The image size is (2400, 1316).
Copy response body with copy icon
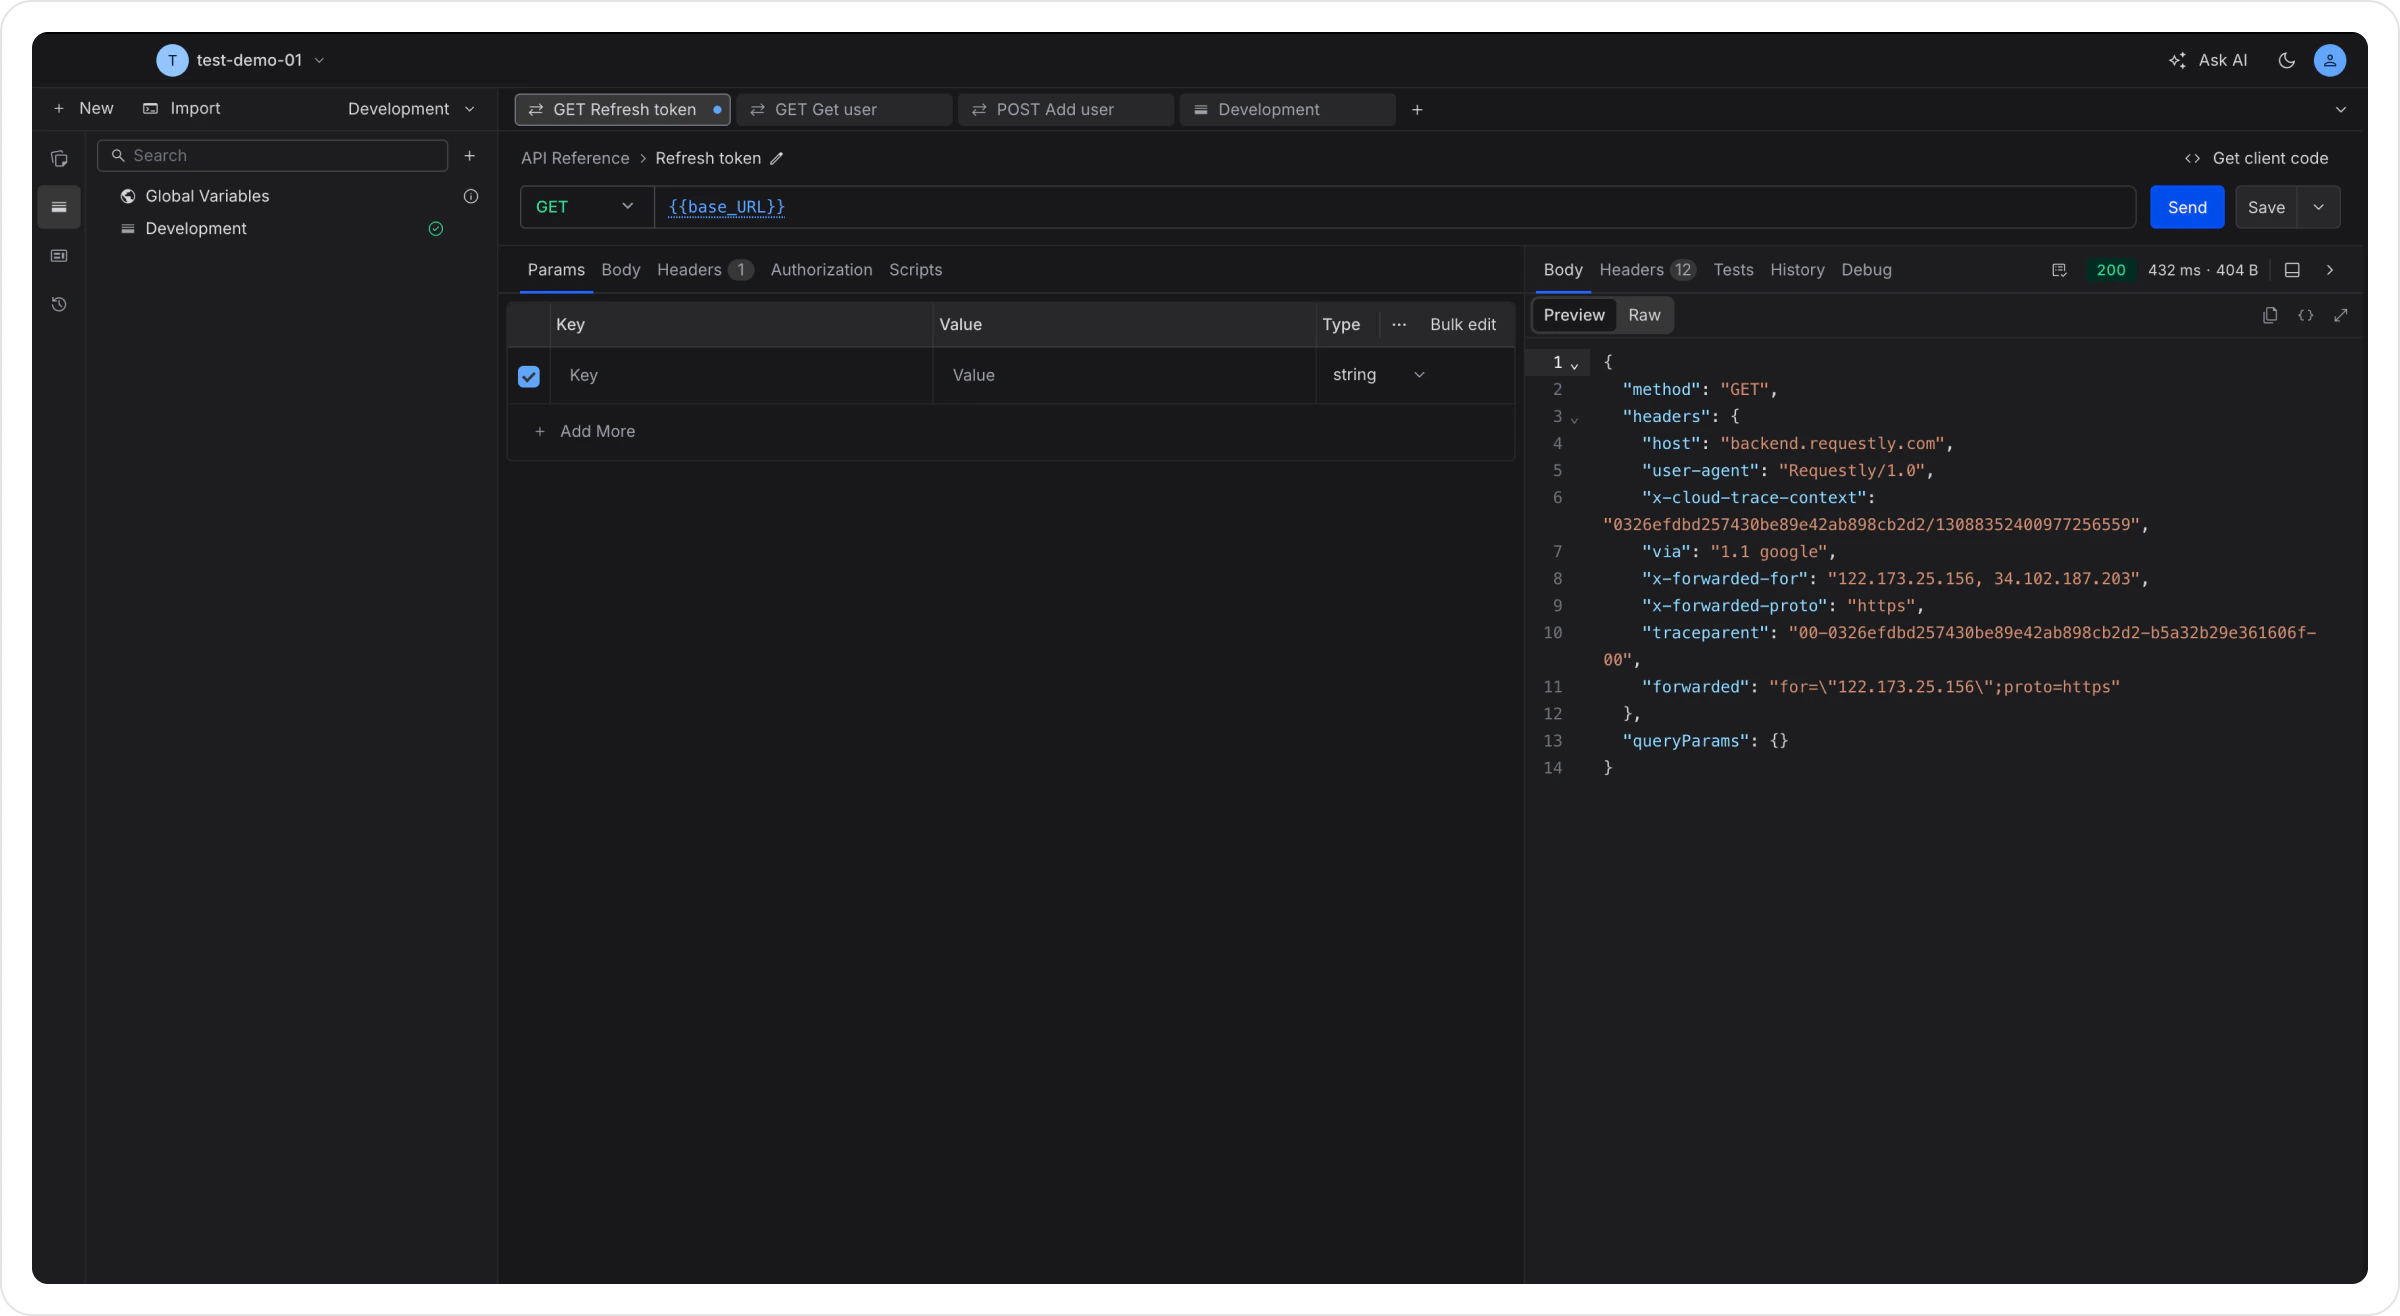tap(2270, 315)
